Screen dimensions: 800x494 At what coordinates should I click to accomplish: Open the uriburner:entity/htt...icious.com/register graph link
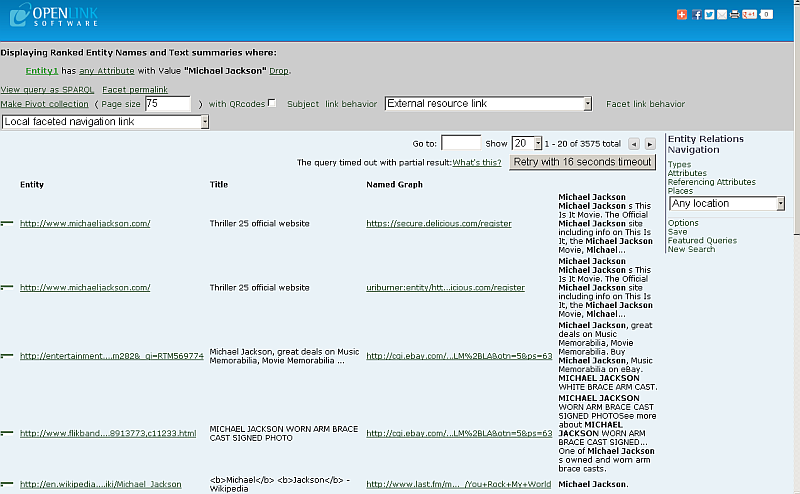pyautogui.click(x=445, y=288)
